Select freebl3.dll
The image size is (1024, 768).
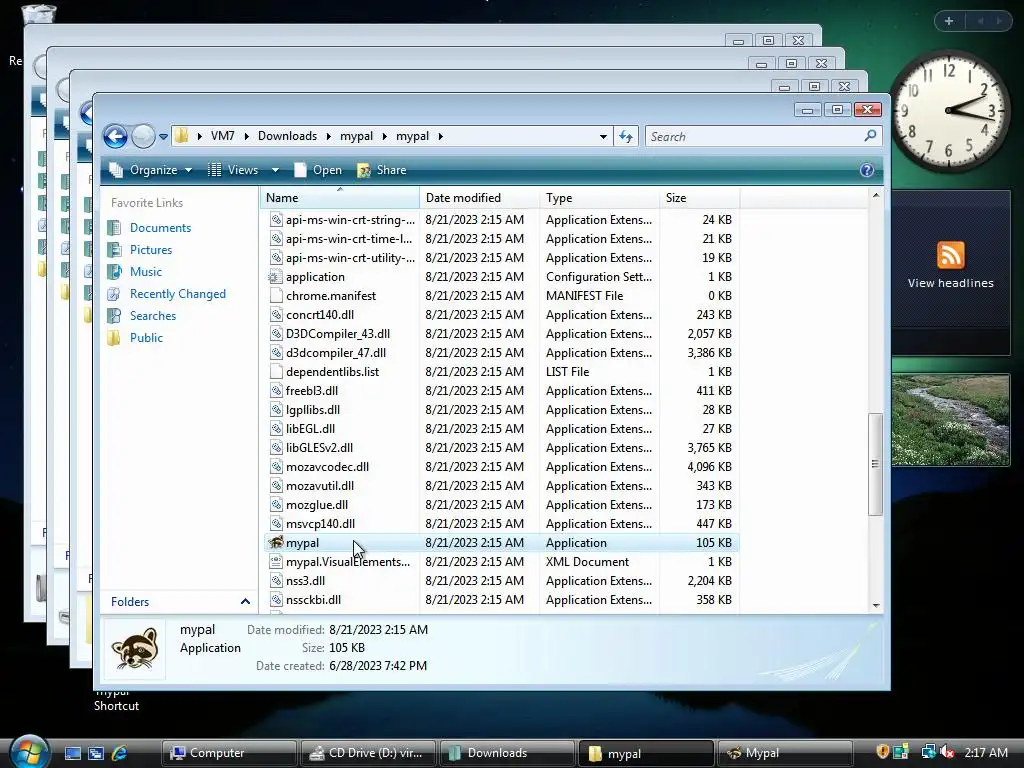point(312,391)
